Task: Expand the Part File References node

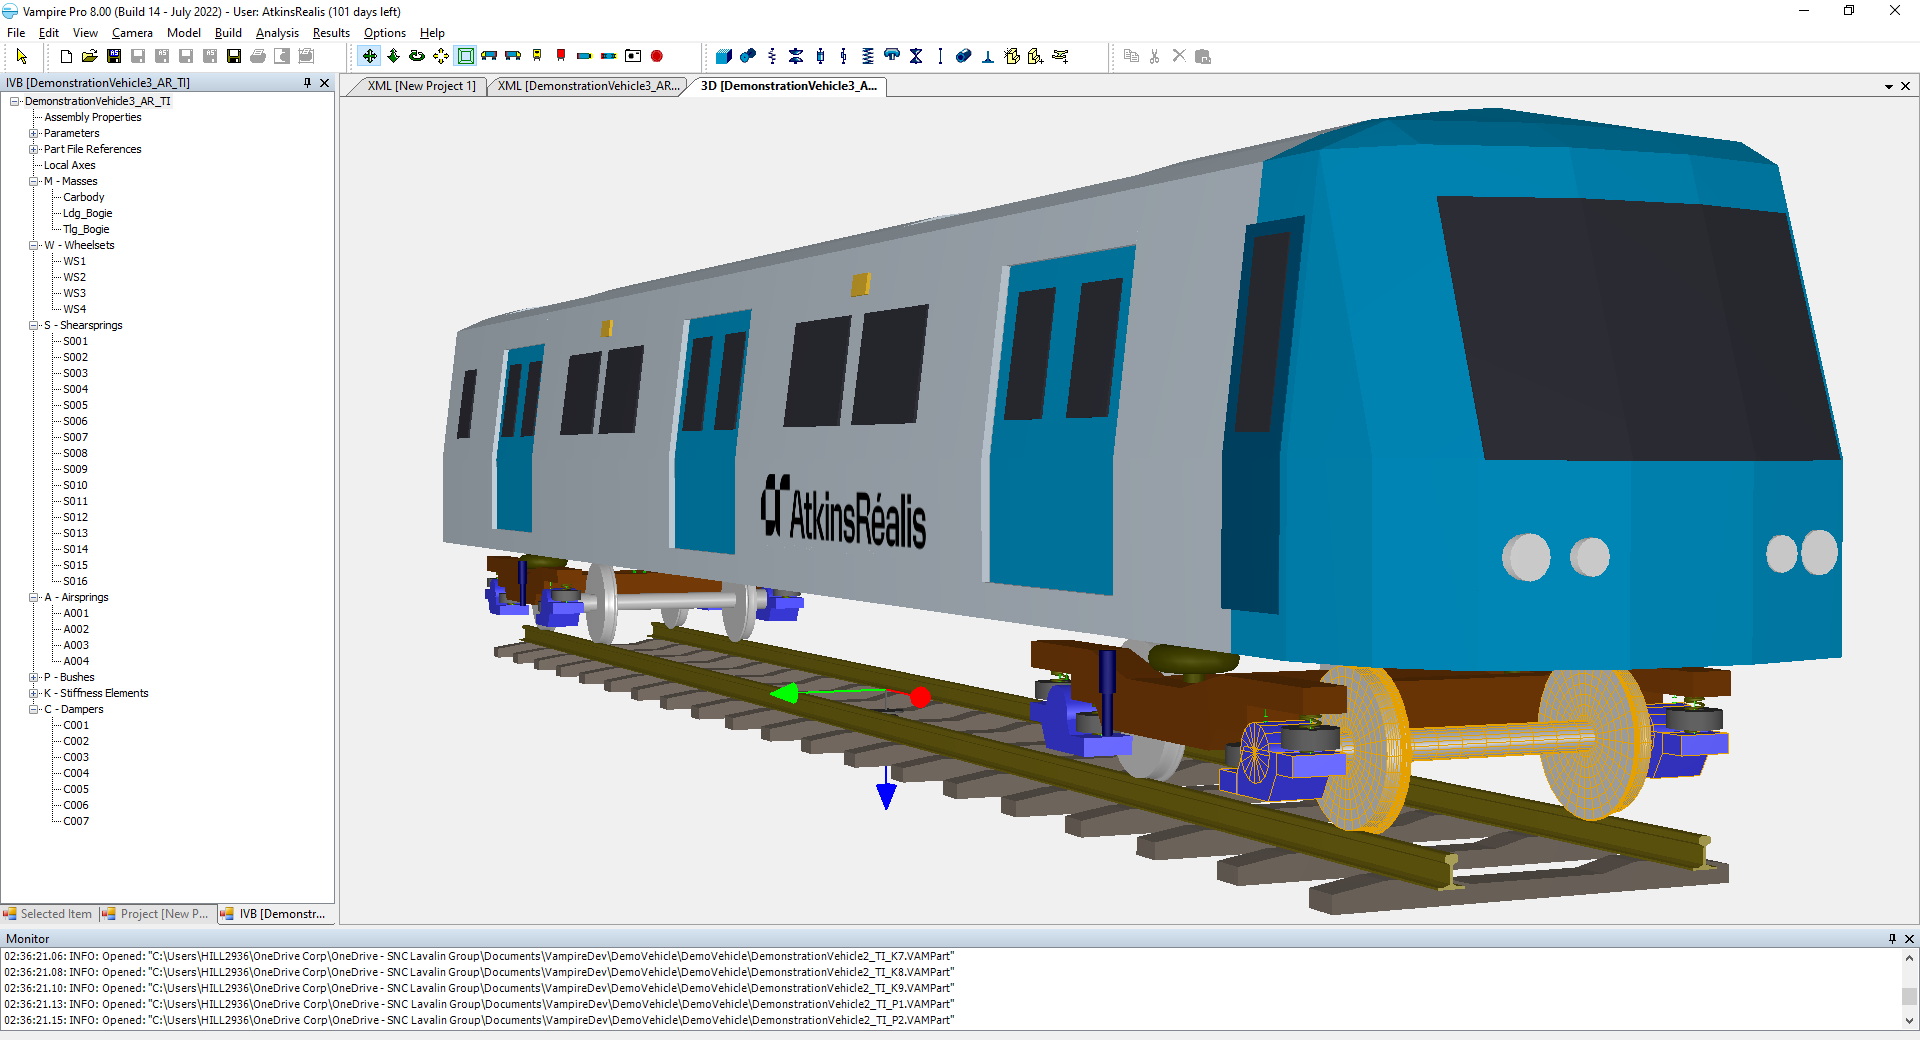Action: 34,149
